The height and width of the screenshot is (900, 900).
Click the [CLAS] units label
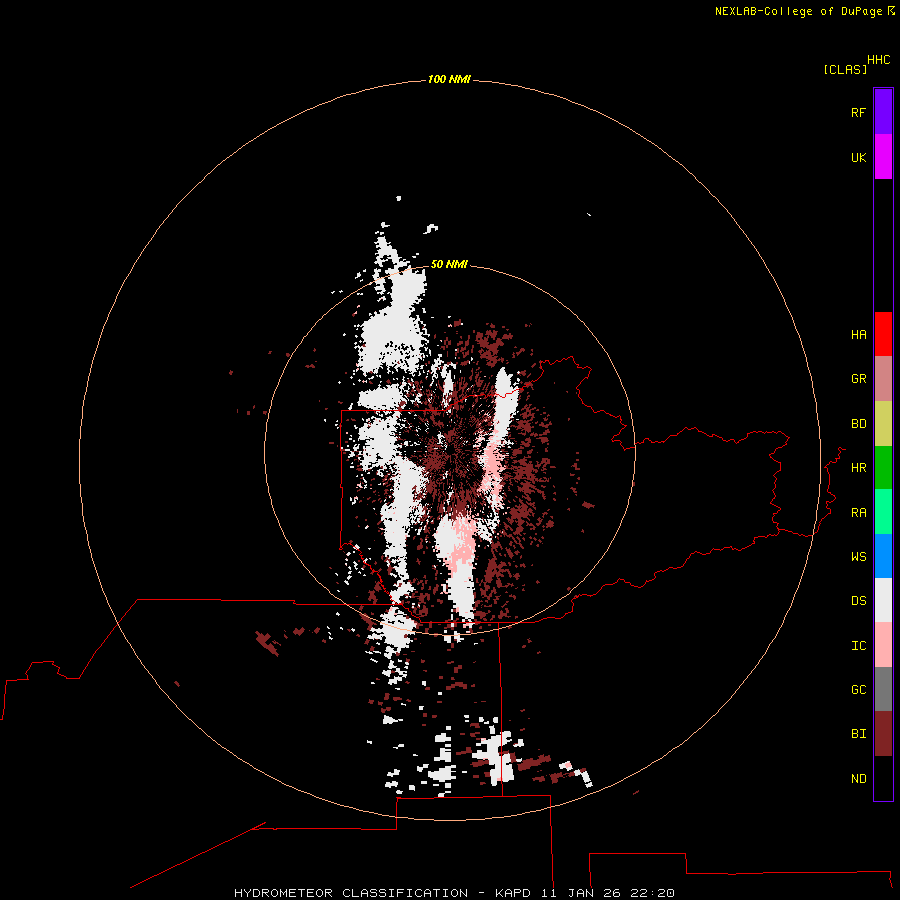click(845, 69)
